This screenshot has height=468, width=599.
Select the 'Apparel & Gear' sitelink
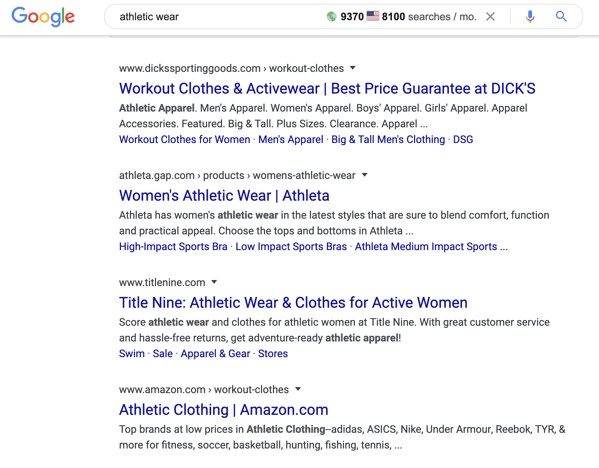point(215,353)
